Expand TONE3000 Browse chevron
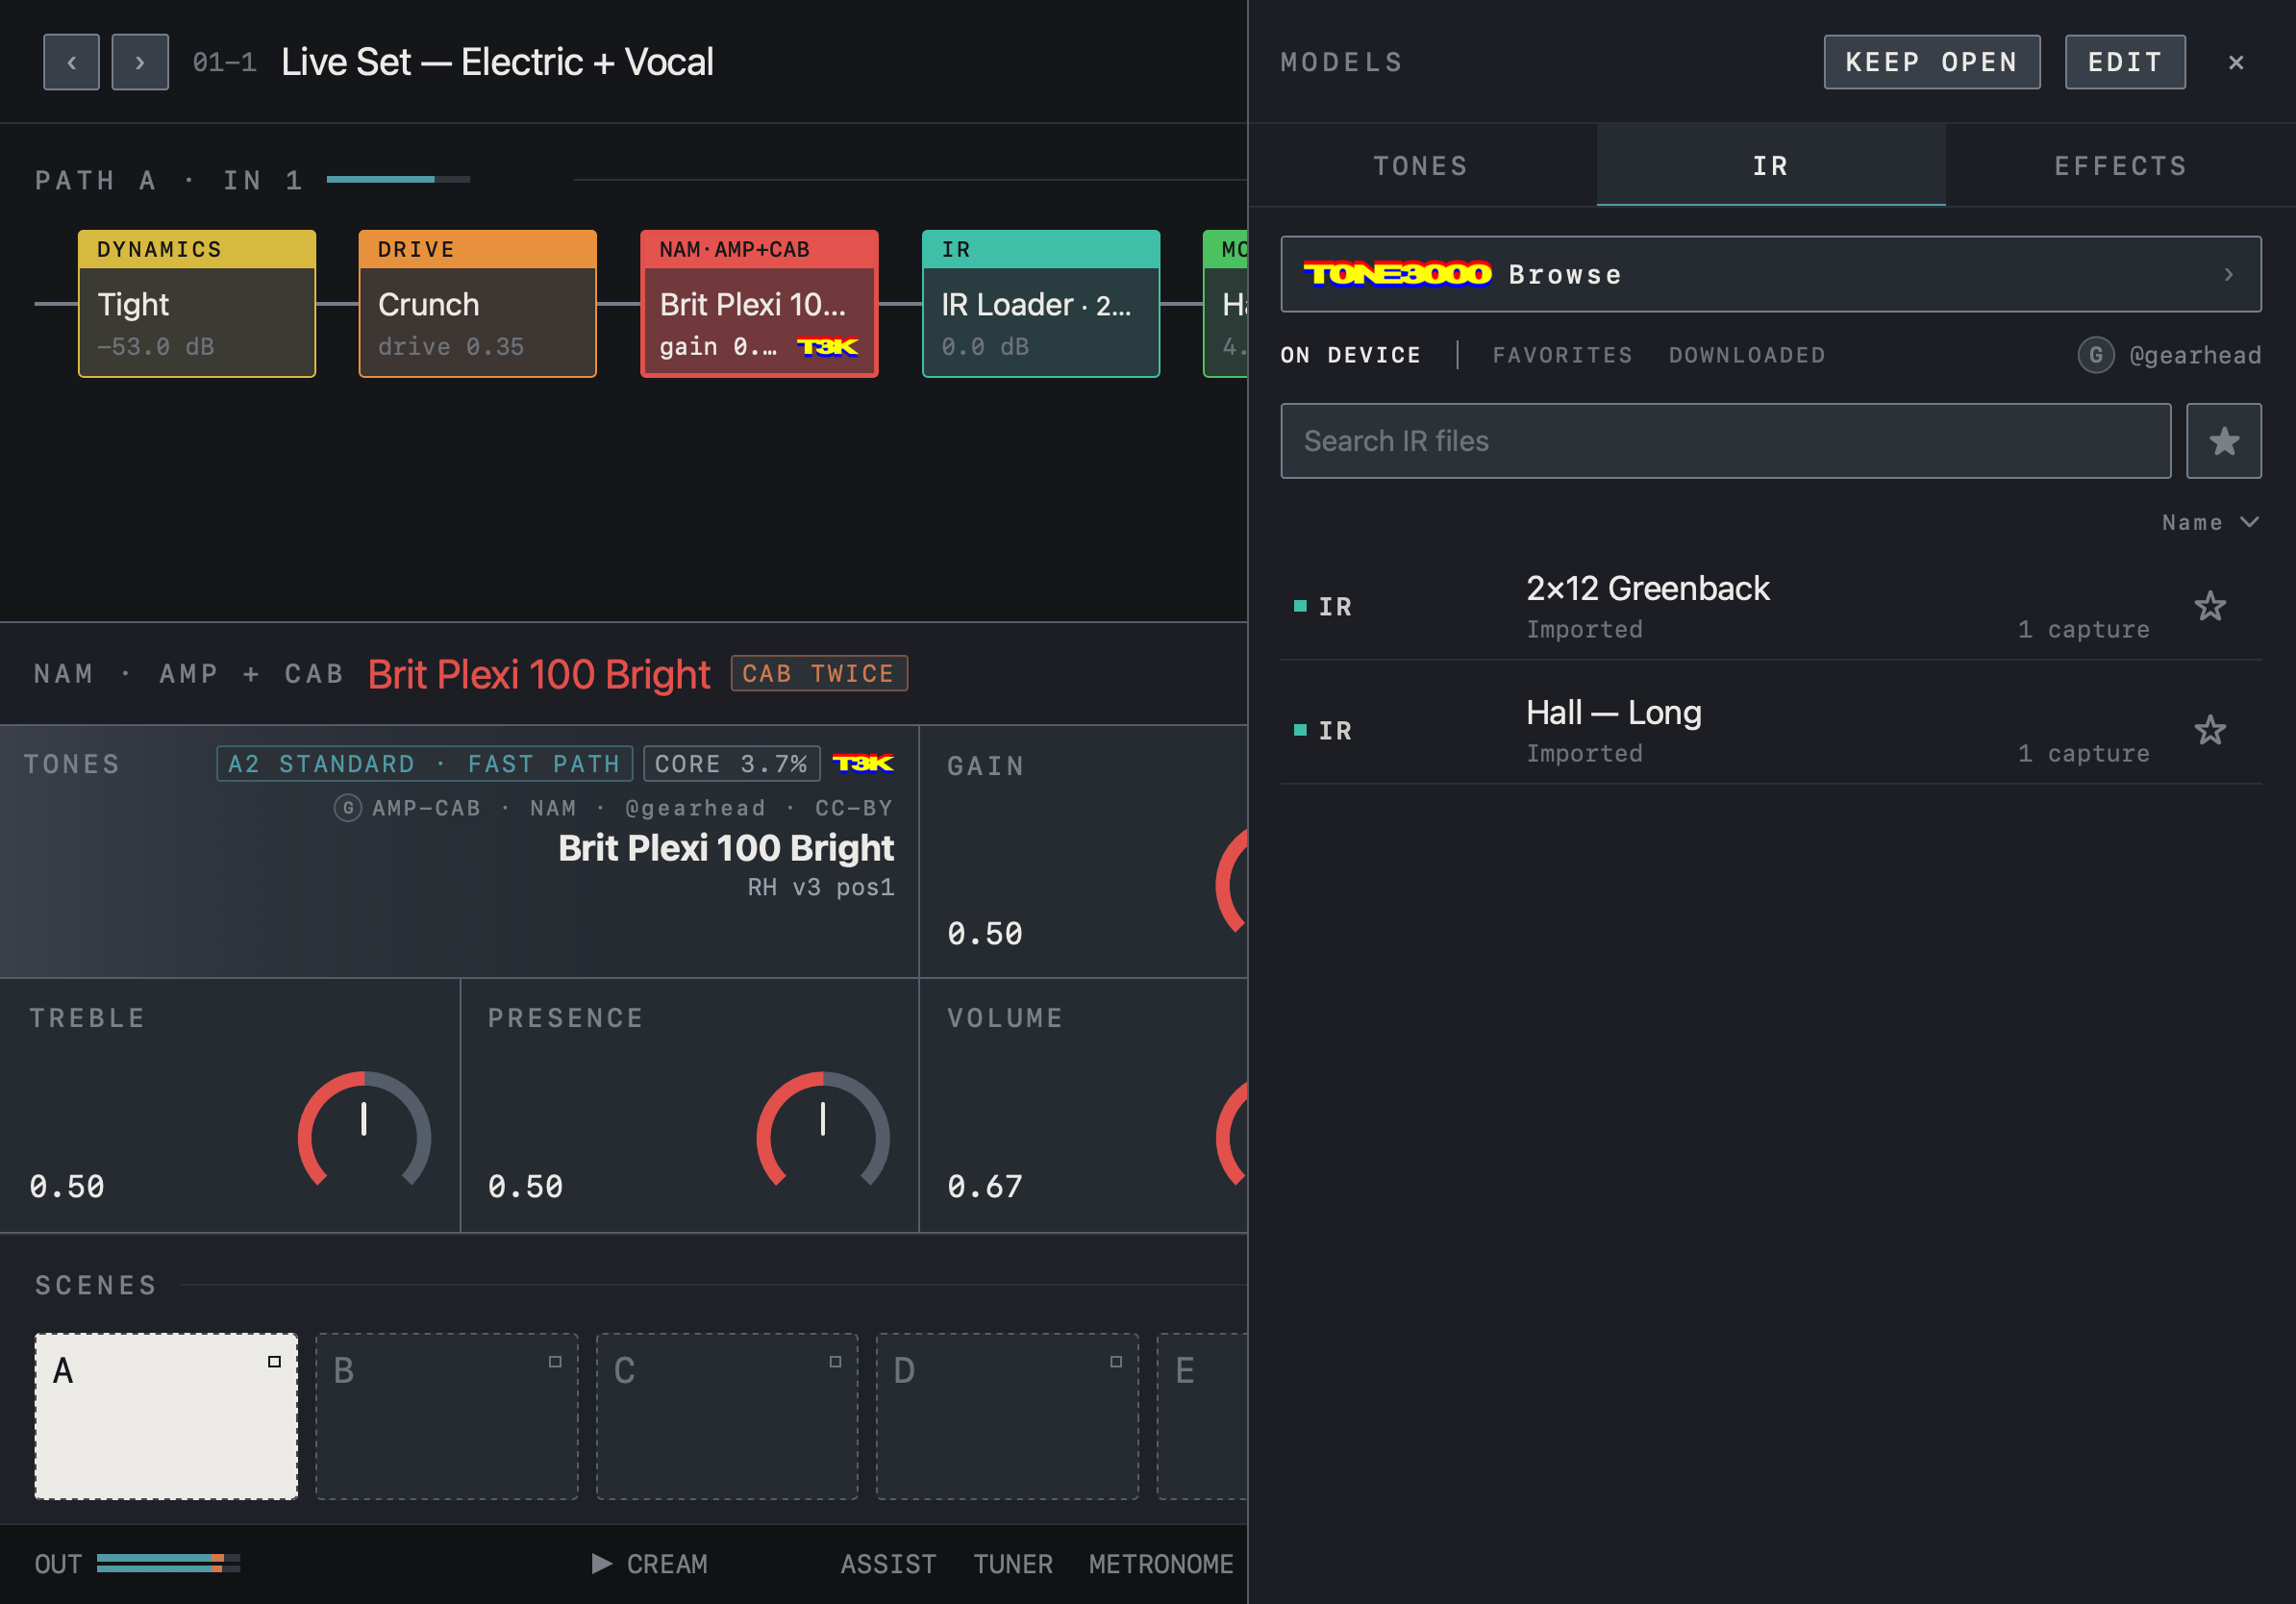 click(2228, 274)
